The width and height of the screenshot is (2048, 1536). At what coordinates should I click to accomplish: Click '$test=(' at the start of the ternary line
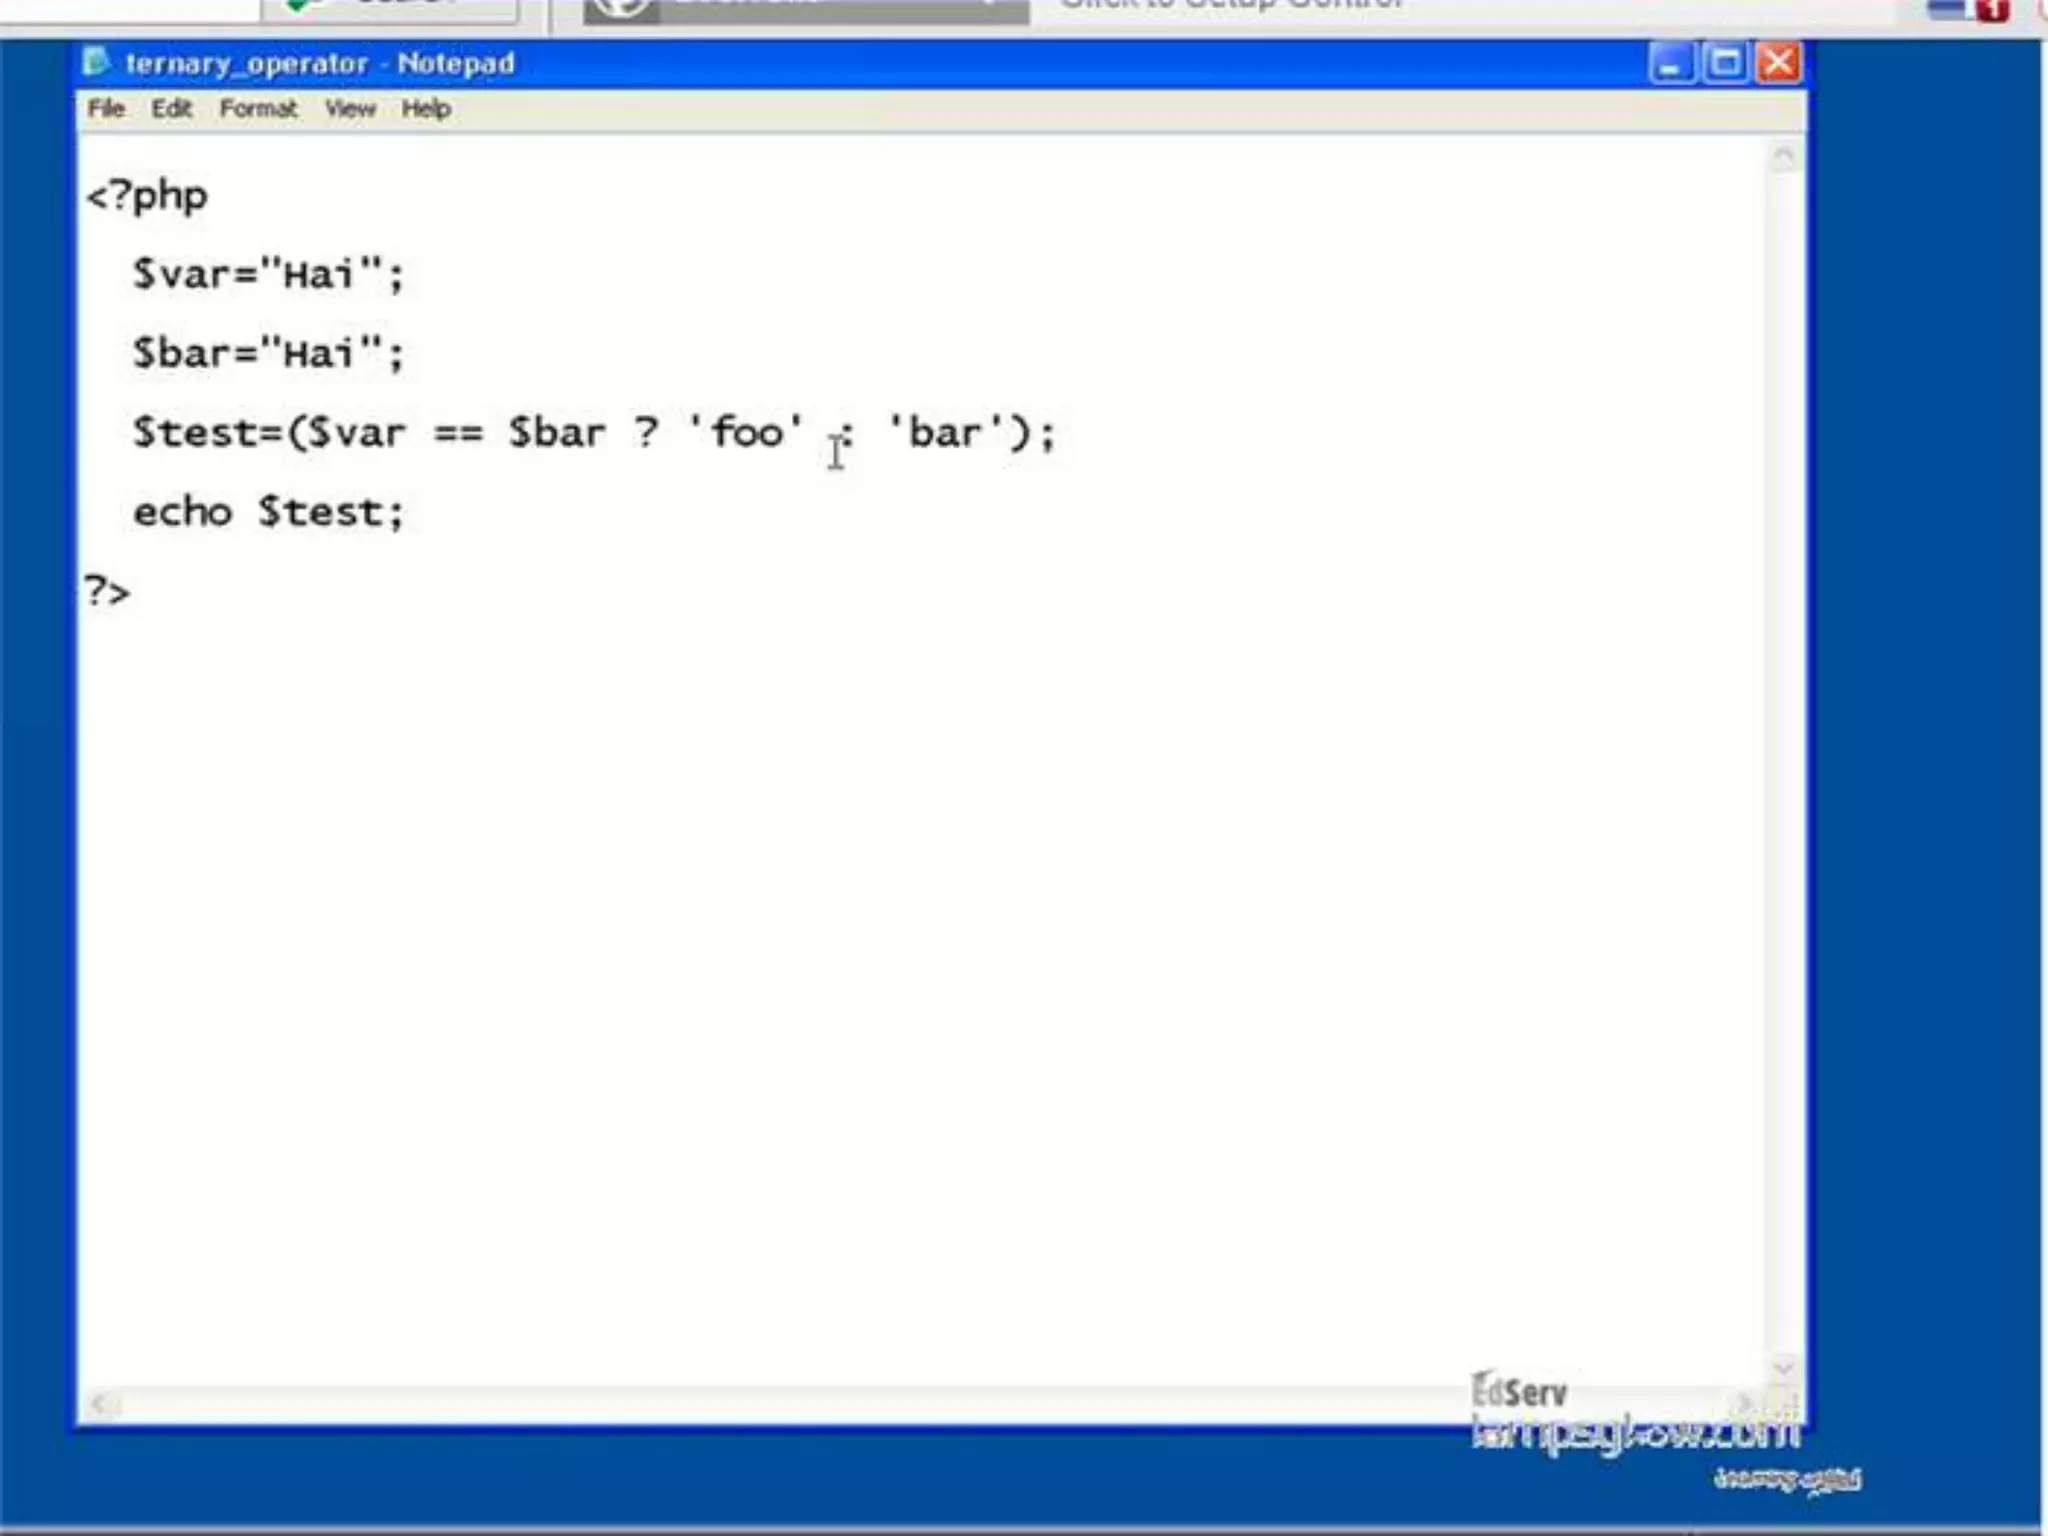click(x=221, y=432)
